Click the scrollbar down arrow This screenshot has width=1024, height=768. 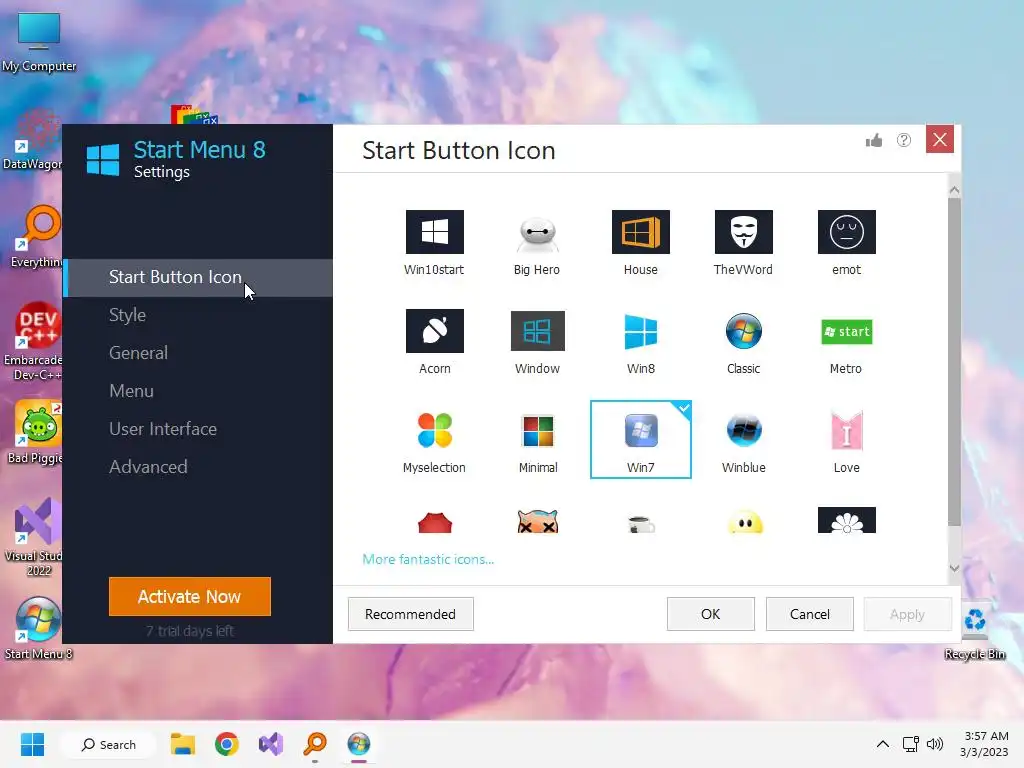954,568
